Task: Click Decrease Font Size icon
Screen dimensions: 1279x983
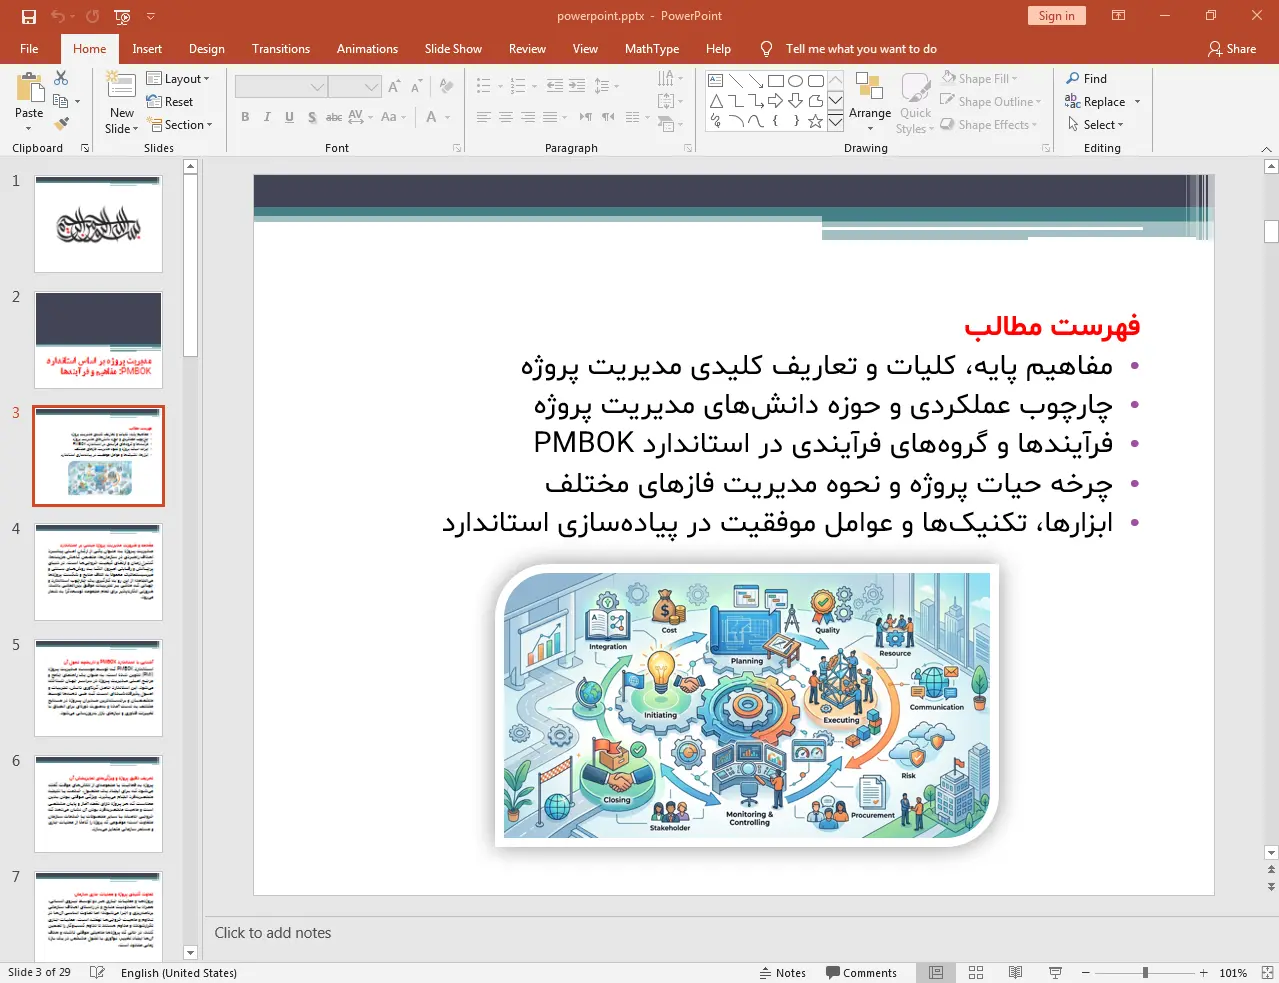Action: (x=415, y=87)
